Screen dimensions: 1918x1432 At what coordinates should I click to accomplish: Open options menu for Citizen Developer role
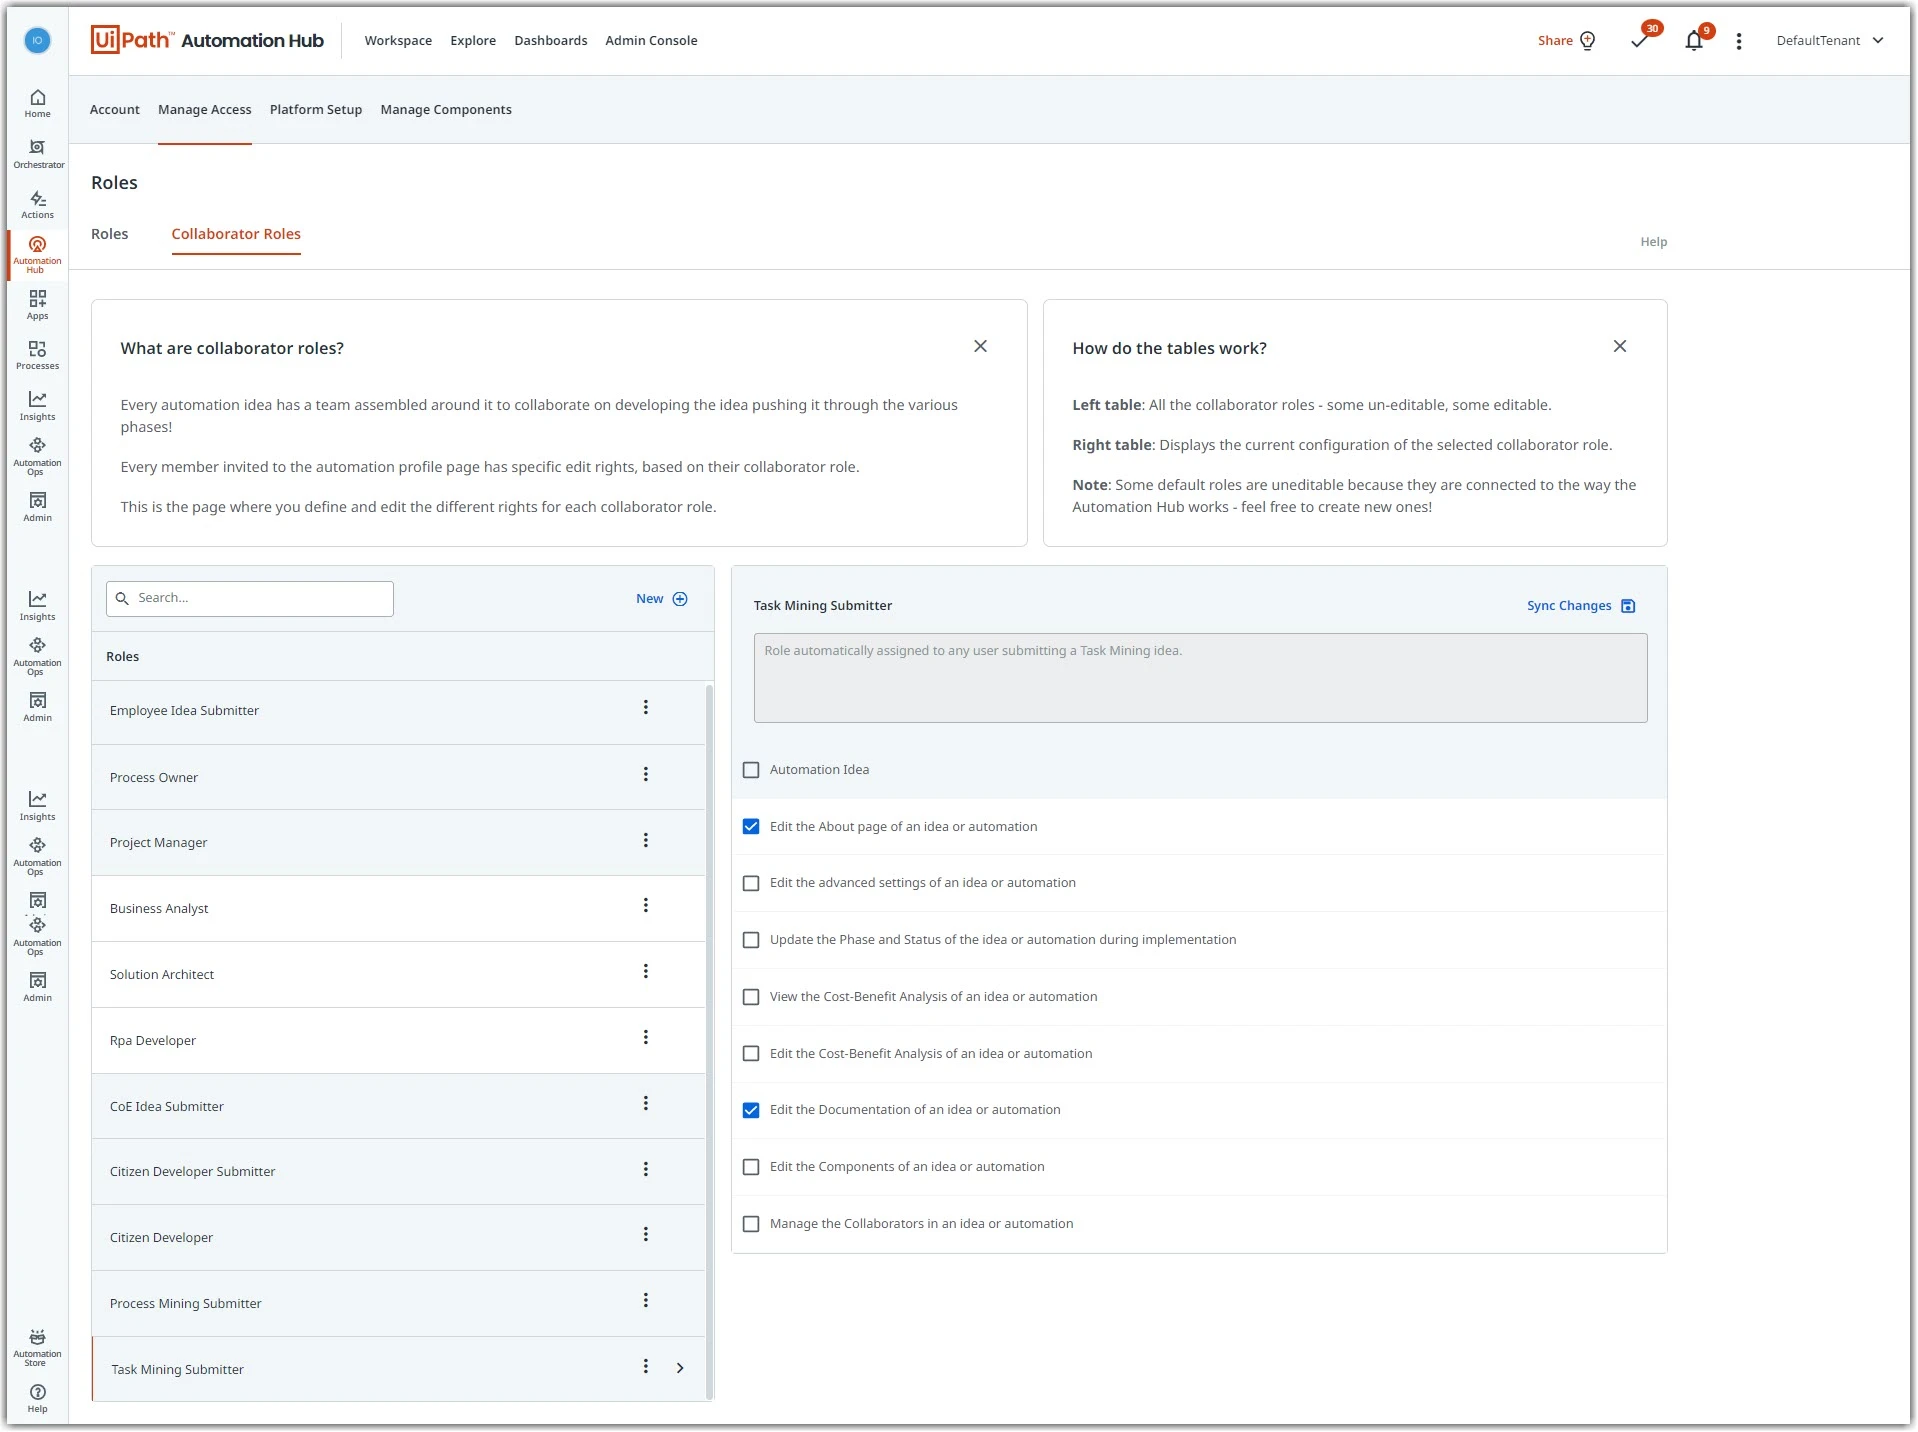click(x=646, y=1235)
